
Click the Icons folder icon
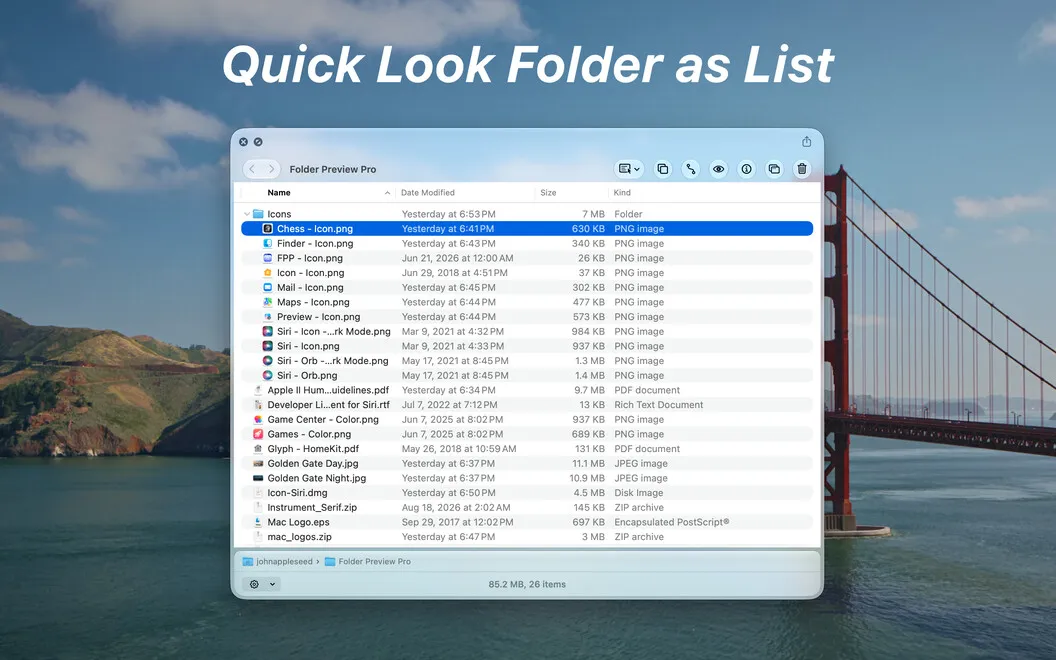point(258,214)
